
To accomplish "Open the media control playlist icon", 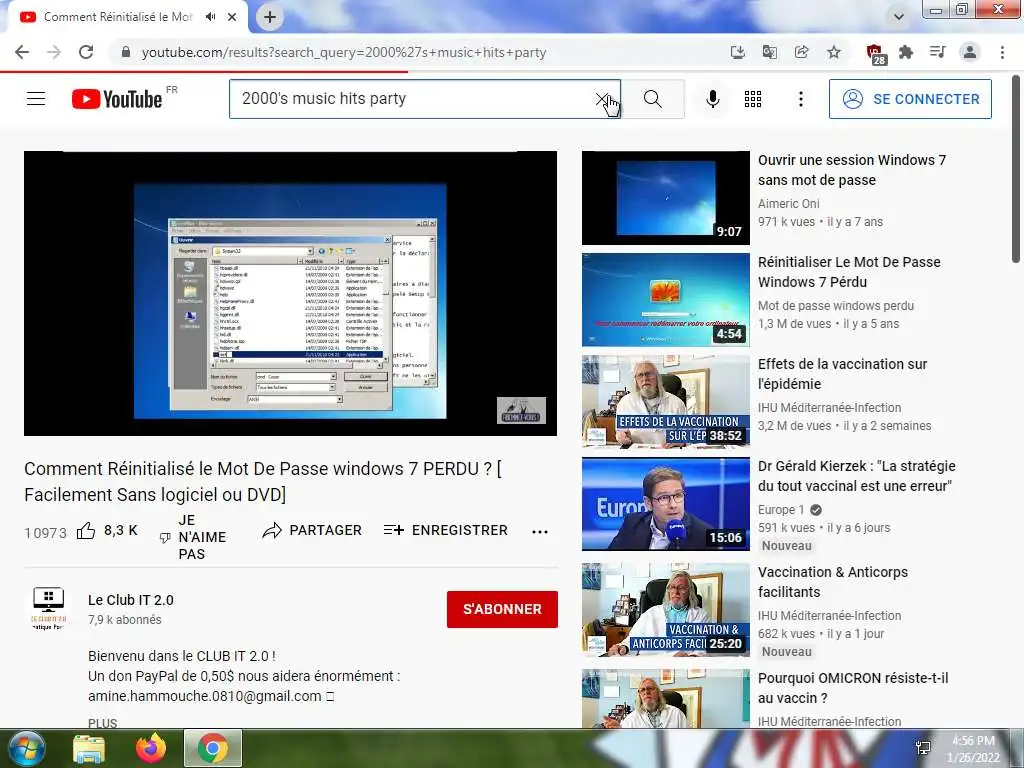I will 937,52.
